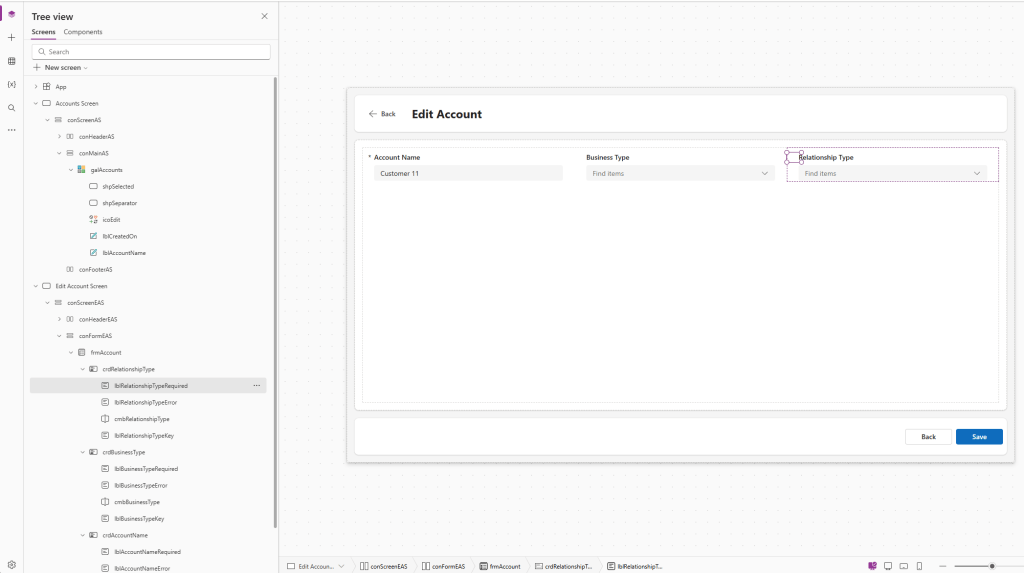The width and height of the screenshot is (1024, 573).
Task: Expand the App node in tree
Action: click(36, 87)
